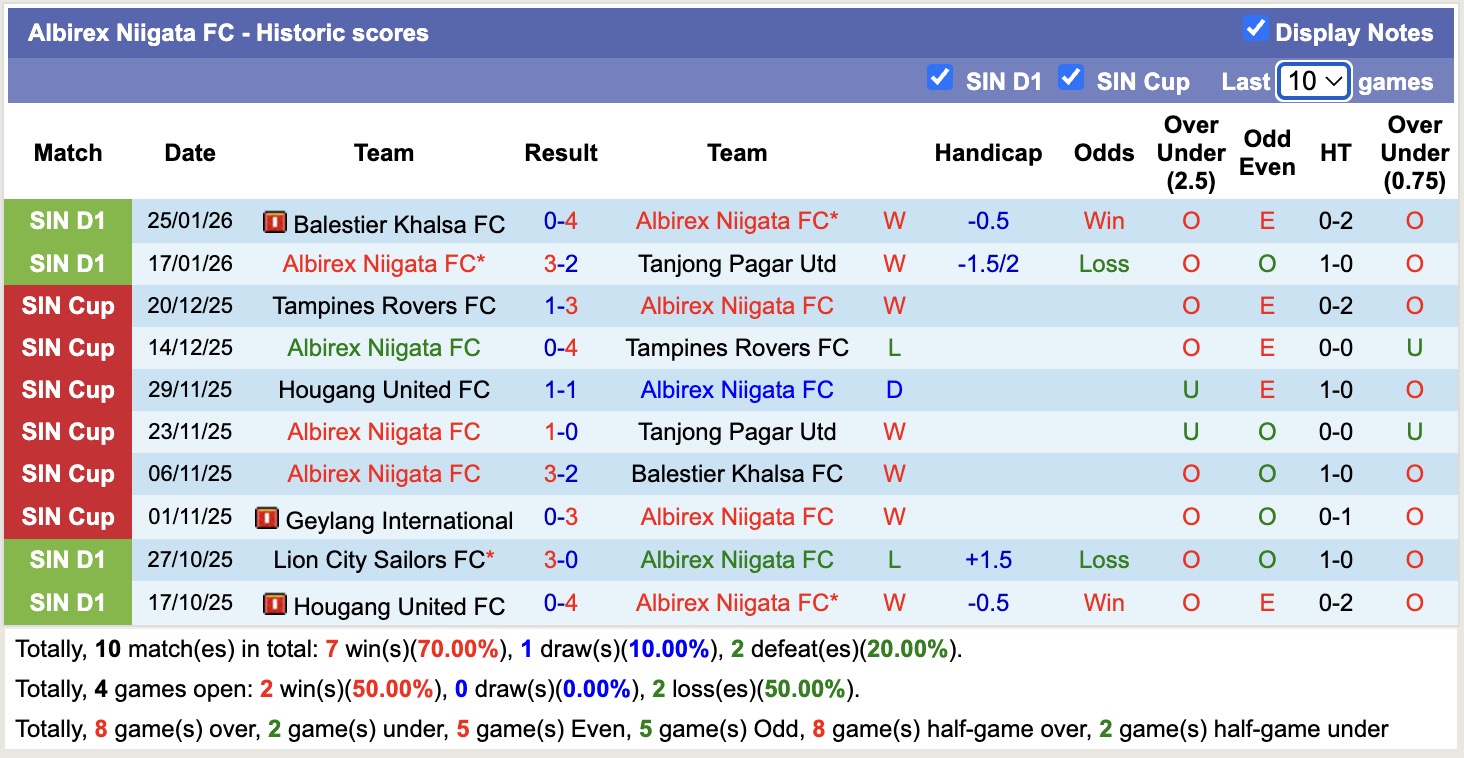Click red card icon beside Balestier Khalsa FC
Screen dimensions: 1464x758
(x=274, y=222)
